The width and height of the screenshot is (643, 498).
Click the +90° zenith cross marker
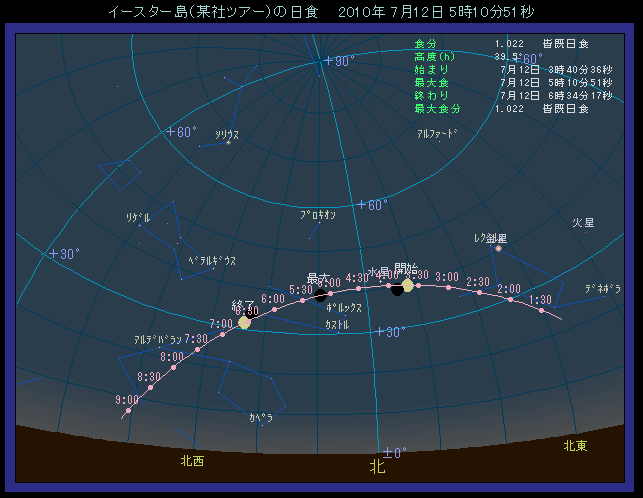point(326,62)
